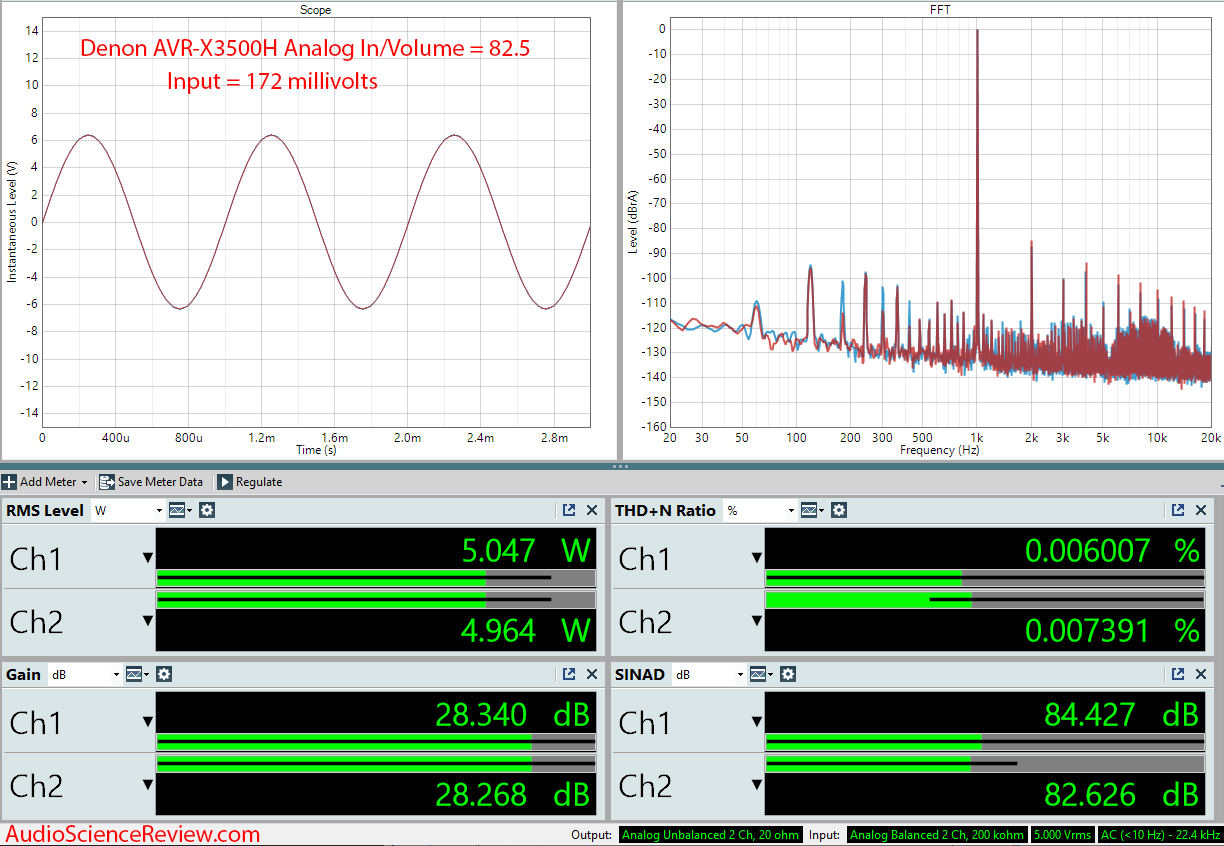Open settings gear for the SINAD meter
1224x846 pixels.
click(x=788, y=674)
